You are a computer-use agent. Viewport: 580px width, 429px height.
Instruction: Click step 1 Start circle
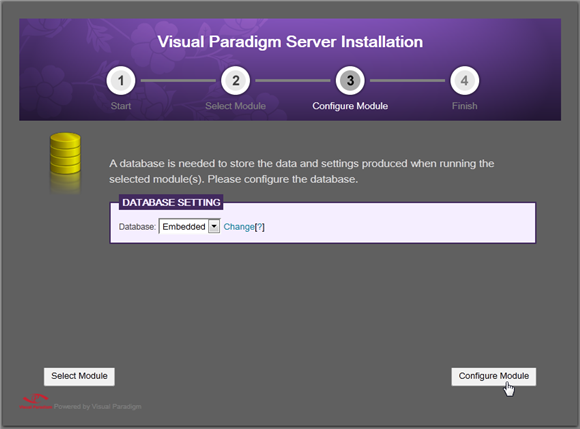point(121,81)
